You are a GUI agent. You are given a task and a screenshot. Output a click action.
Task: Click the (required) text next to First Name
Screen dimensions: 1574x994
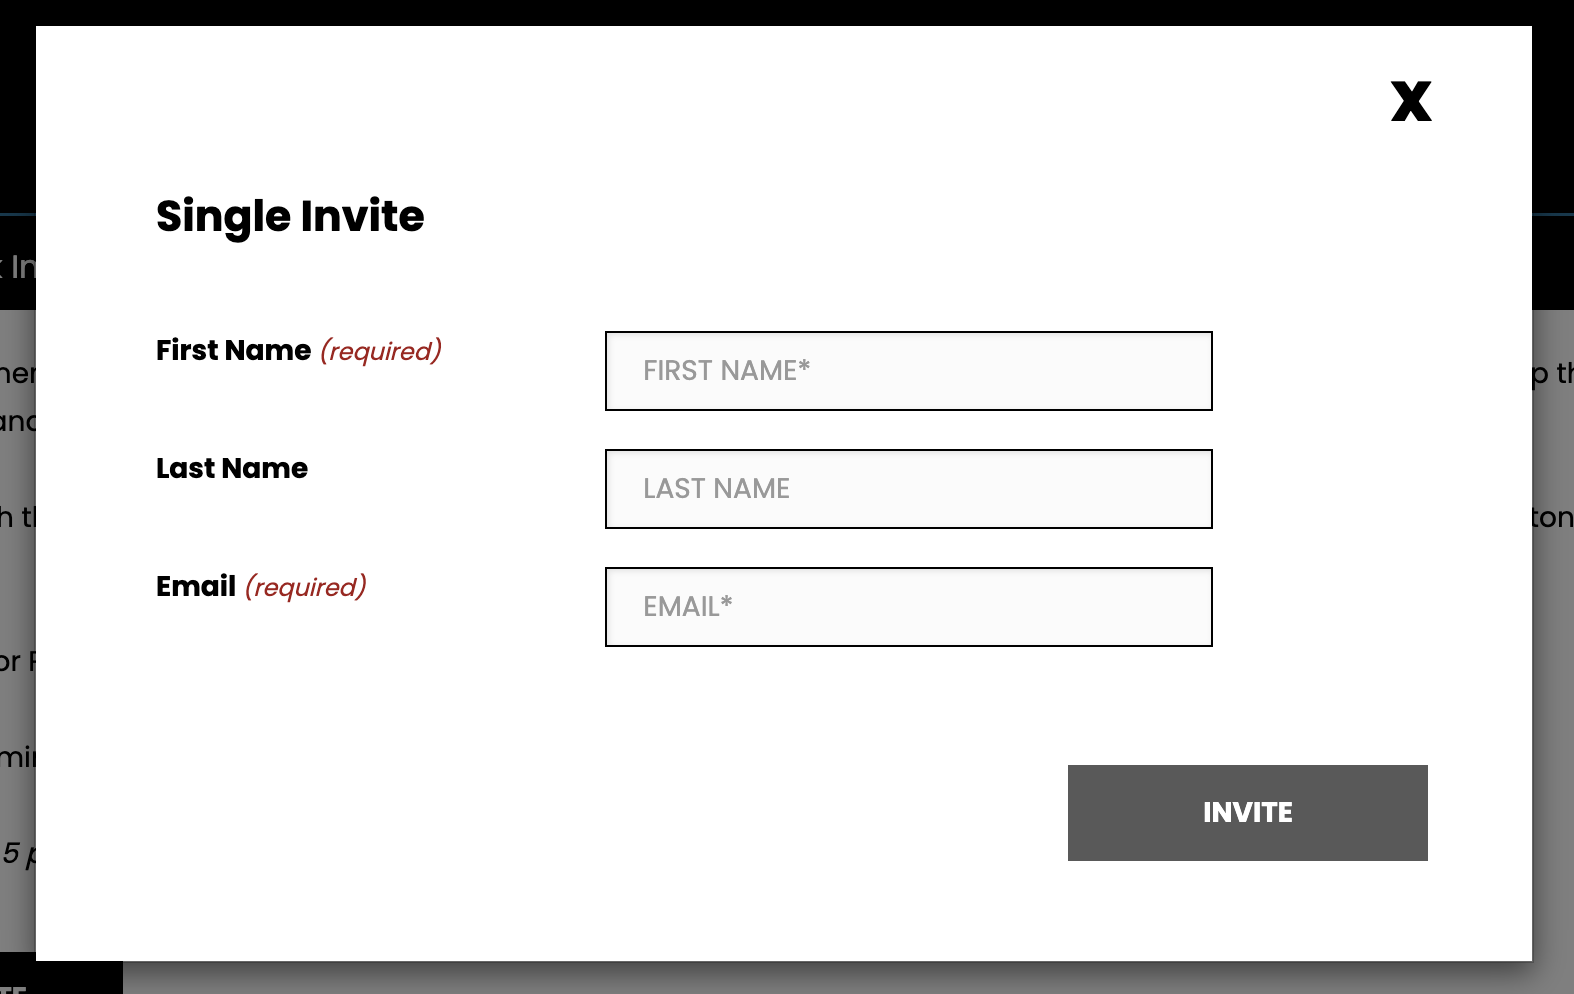[380, 350]
